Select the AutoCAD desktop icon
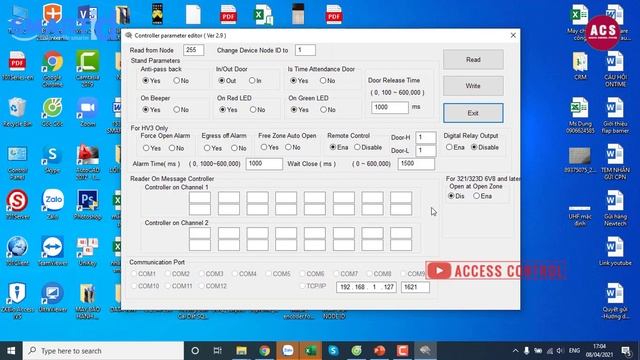 click(87, 163)
